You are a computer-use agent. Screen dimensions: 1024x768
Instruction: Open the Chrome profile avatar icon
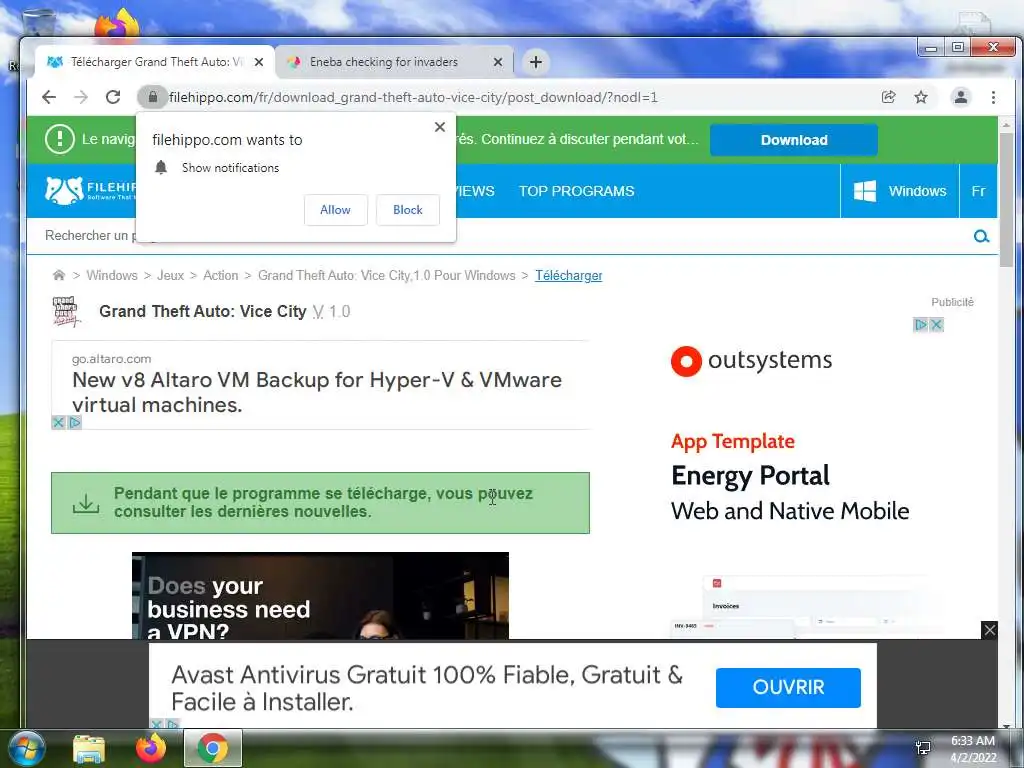coord(961,97)
